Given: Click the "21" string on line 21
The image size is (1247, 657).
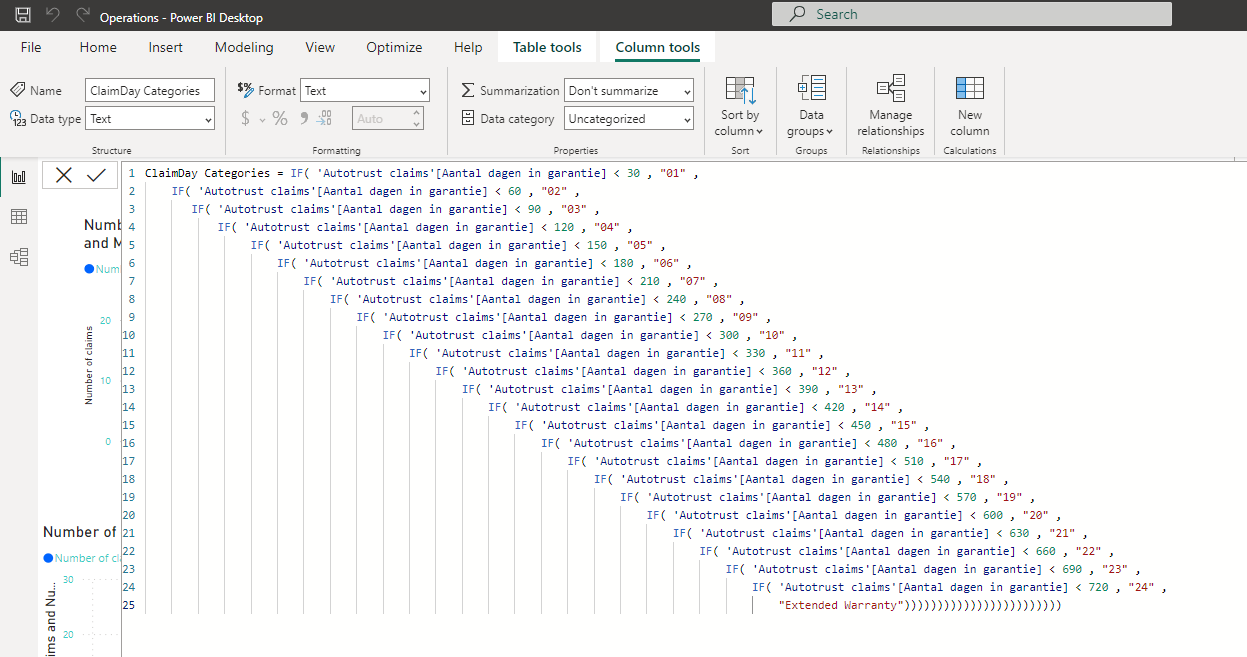Looking at the screenshot, I should [x=1062, y=533].
